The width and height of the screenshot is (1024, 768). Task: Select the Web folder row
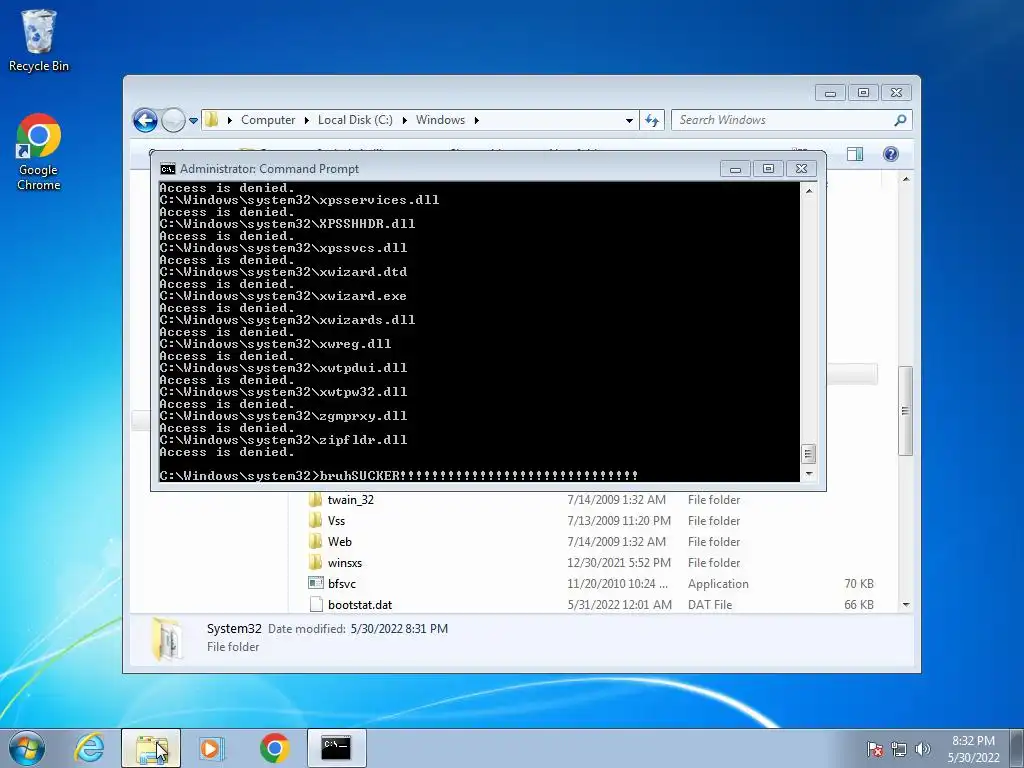pyautogui.click(x=591, y=541)
